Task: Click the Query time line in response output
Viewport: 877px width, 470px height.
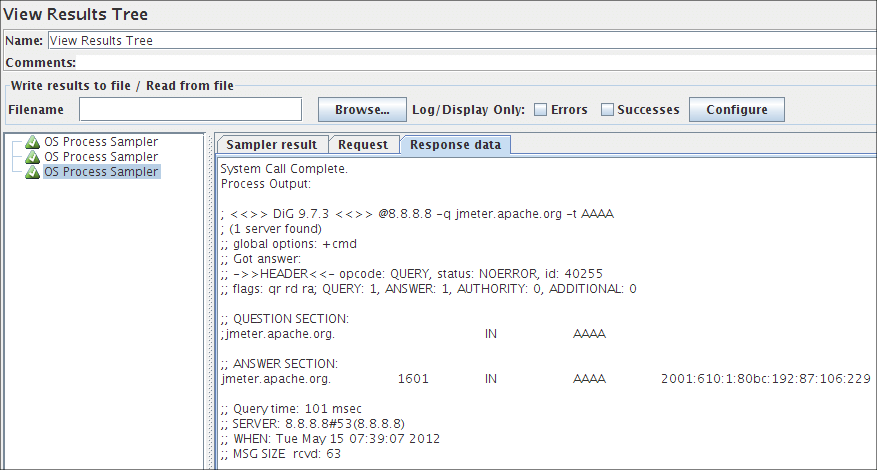Action: (291, 409)
